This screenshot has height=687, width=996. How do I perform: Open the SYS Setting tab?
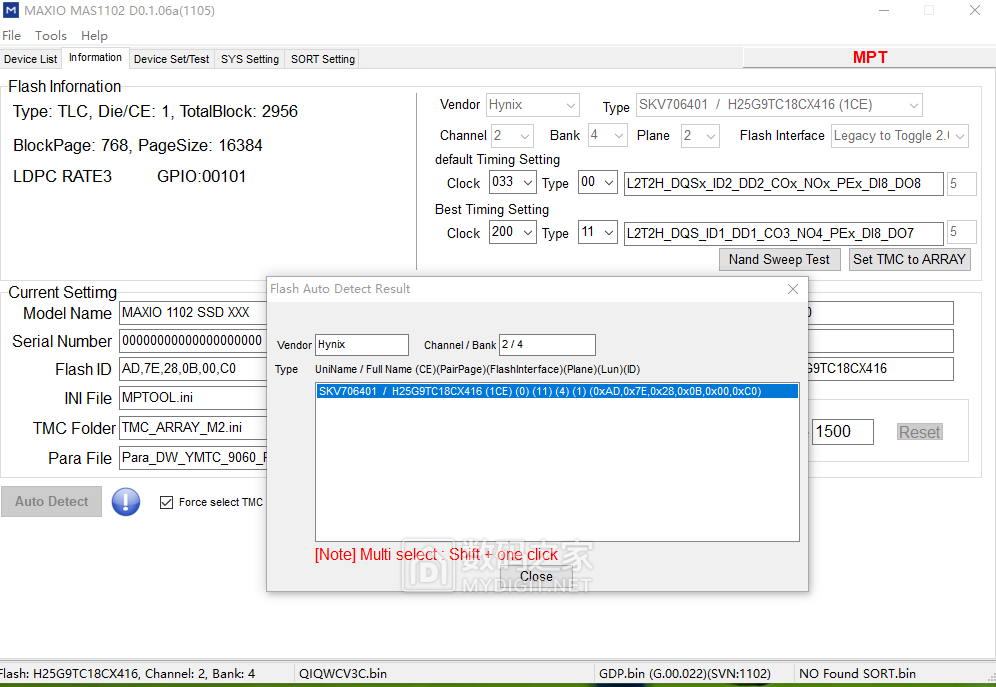coord(250,59)
